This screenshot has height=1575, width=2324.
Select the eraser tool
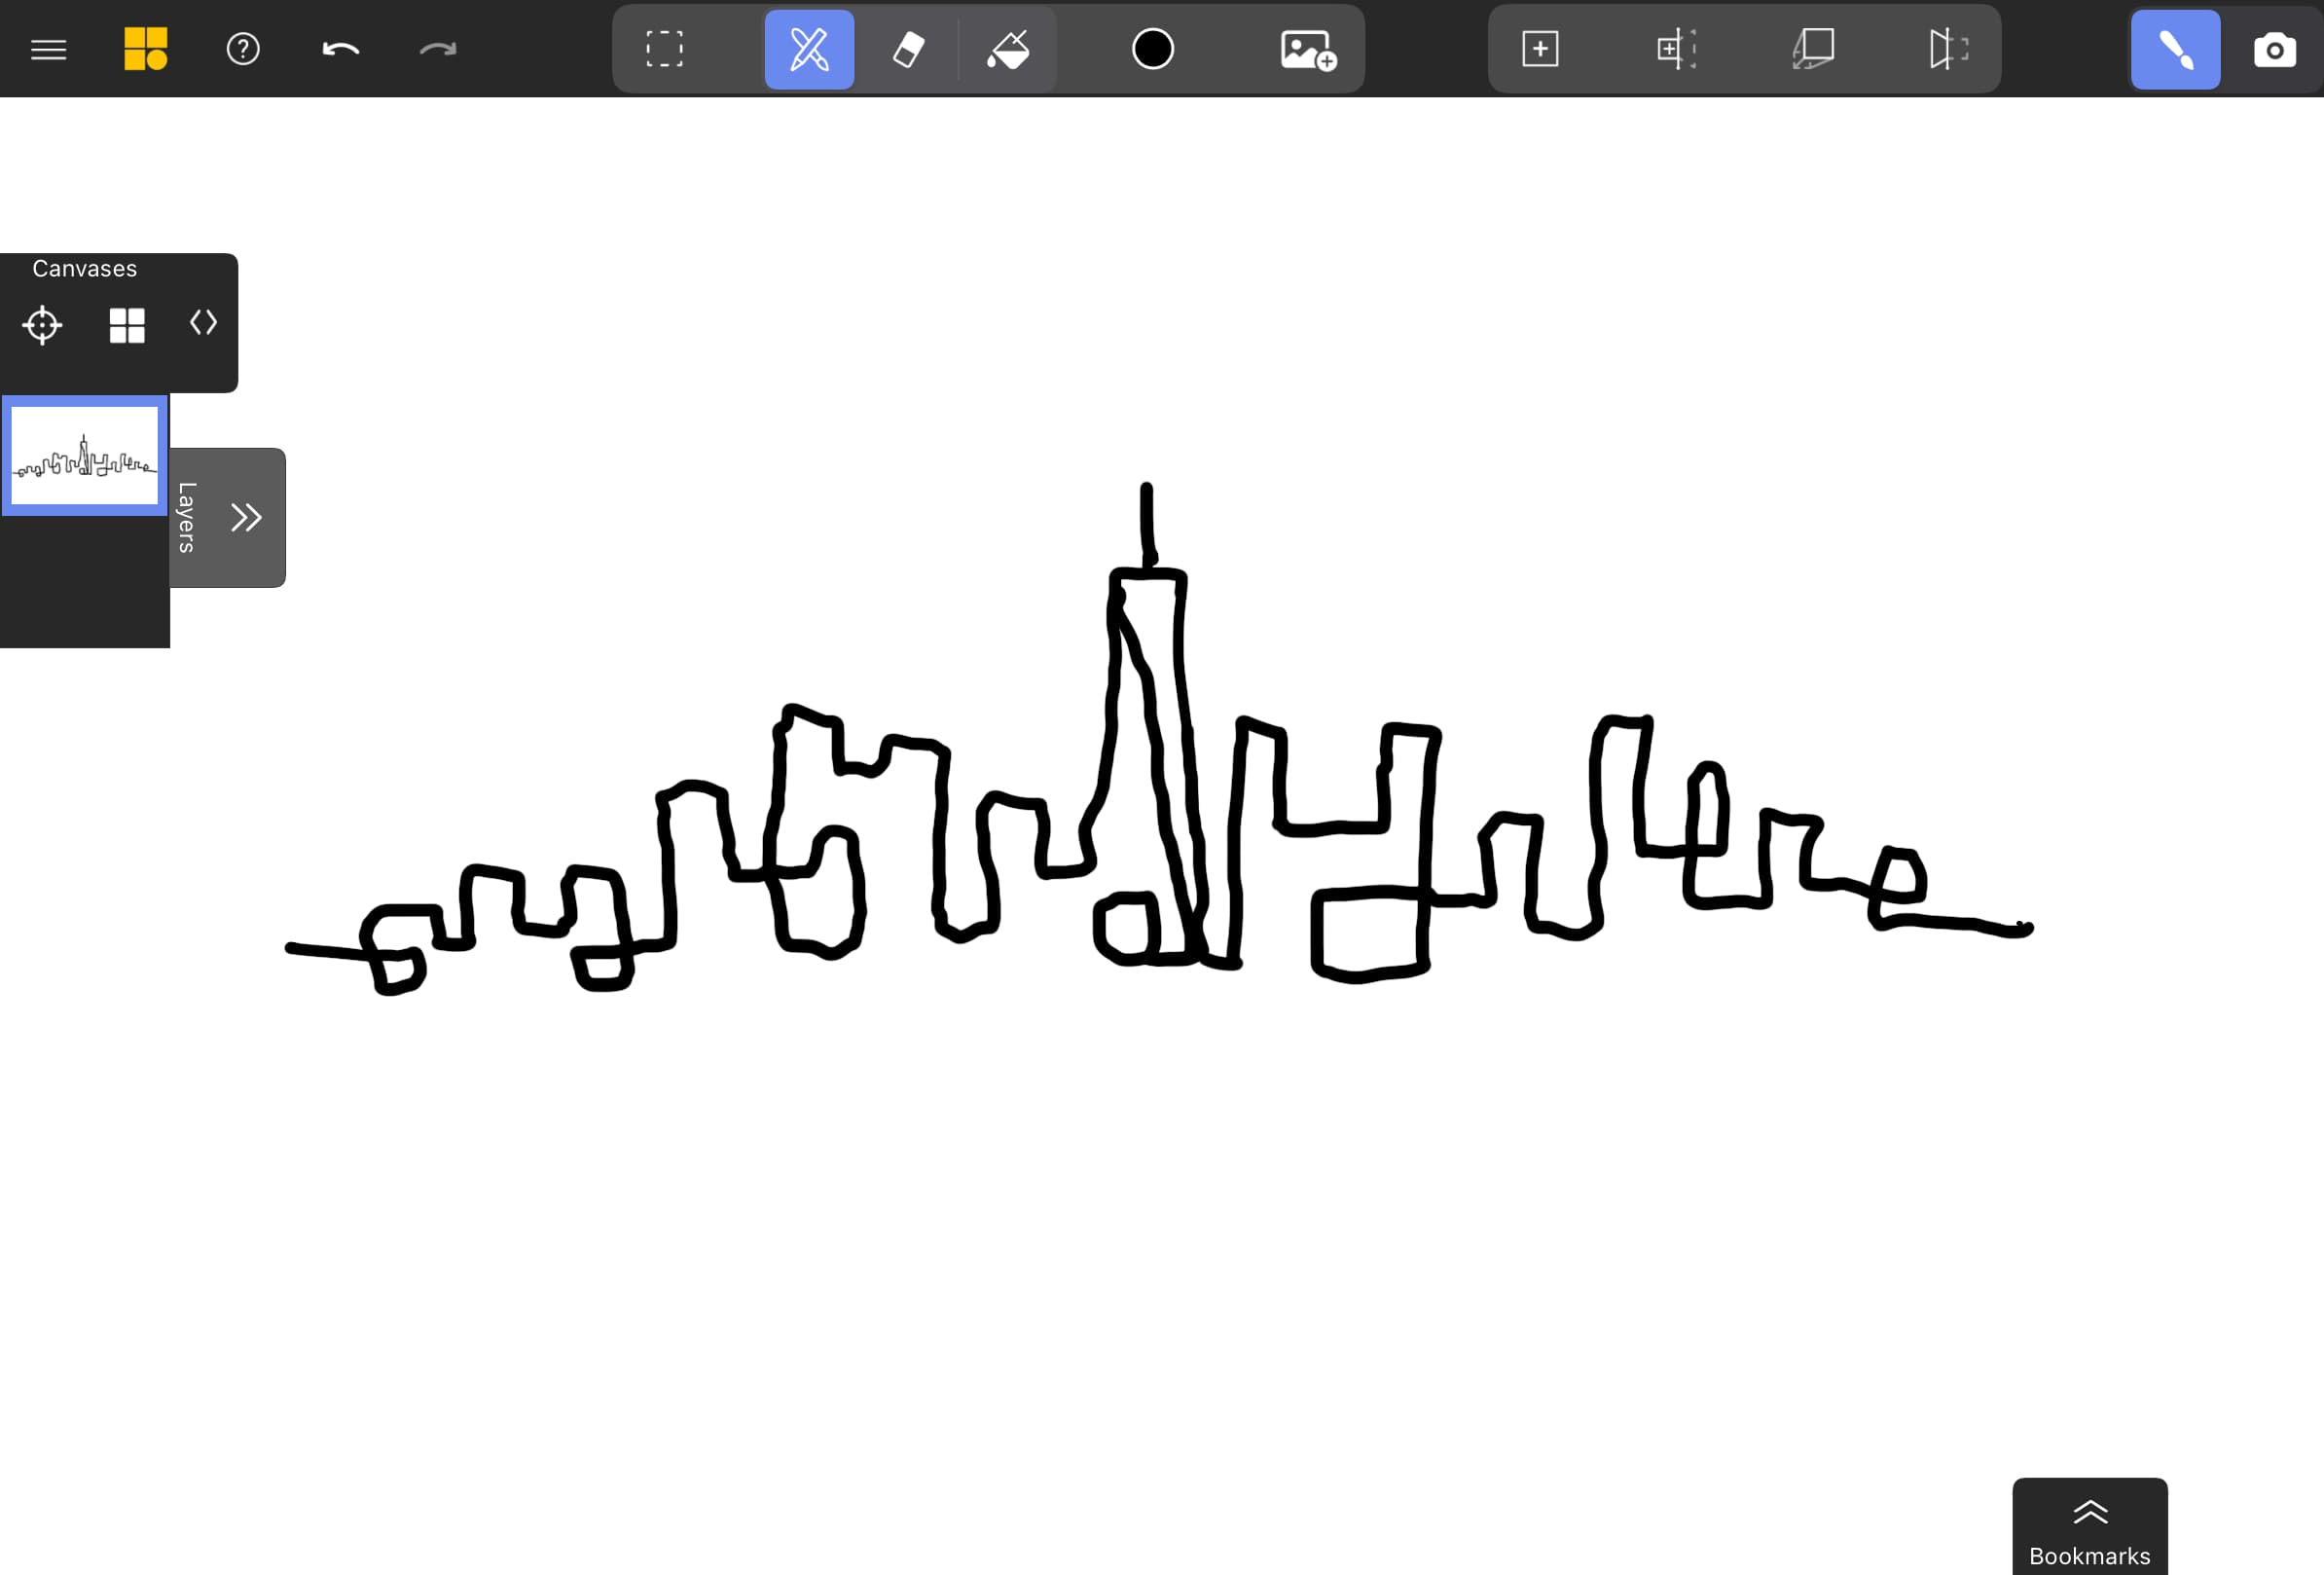907,49
